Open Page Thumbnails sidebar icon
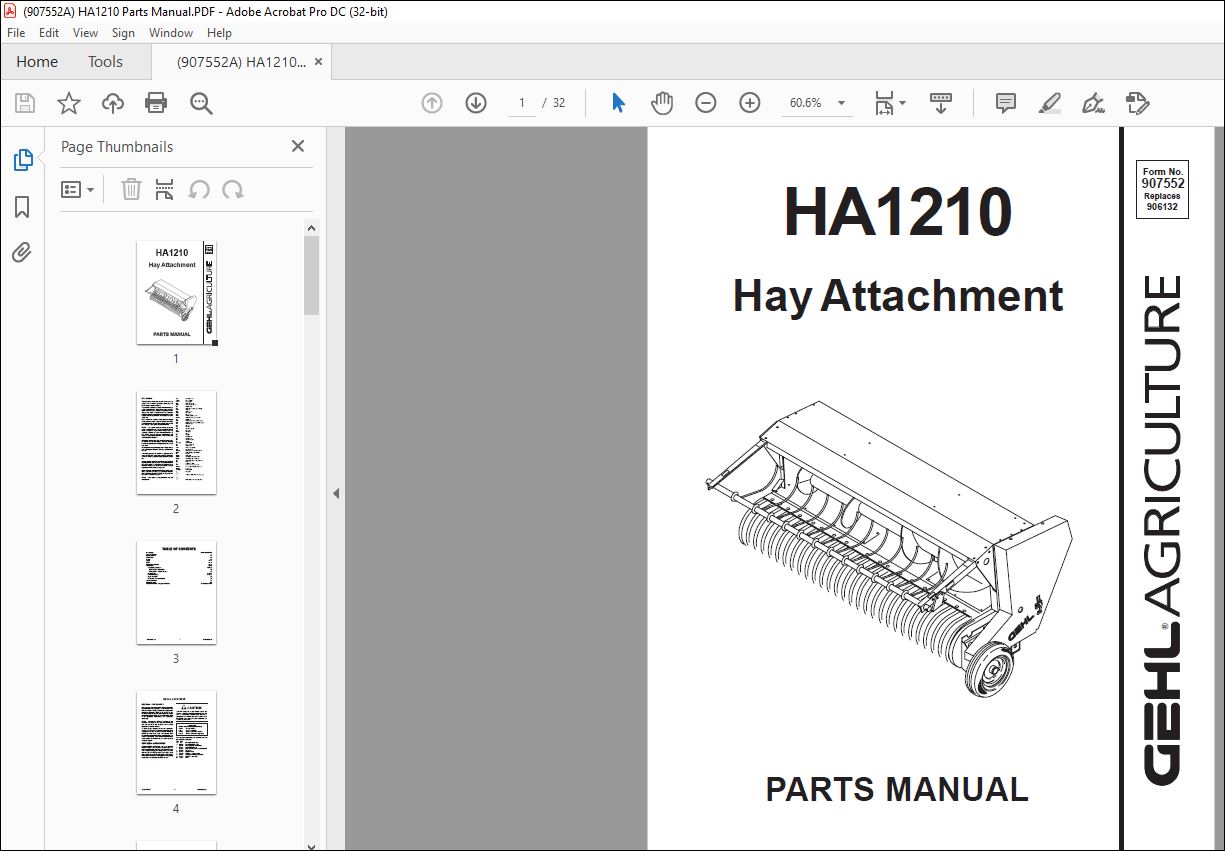 [x=22, y=160]
